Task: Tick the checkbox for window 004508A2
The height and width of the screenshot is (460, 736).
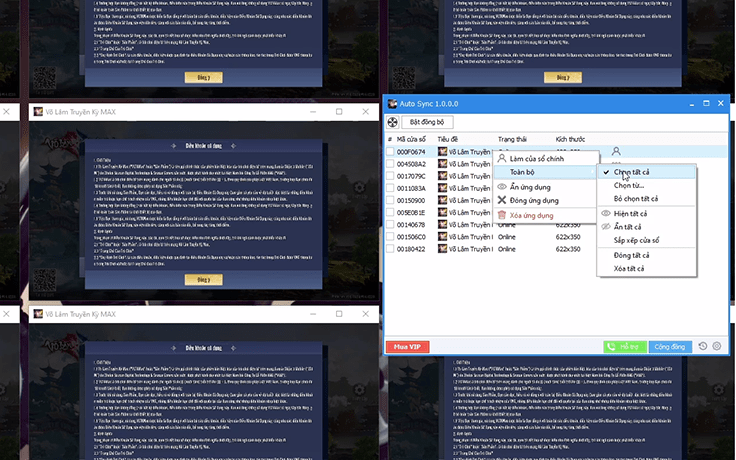Action: point(390,163)
